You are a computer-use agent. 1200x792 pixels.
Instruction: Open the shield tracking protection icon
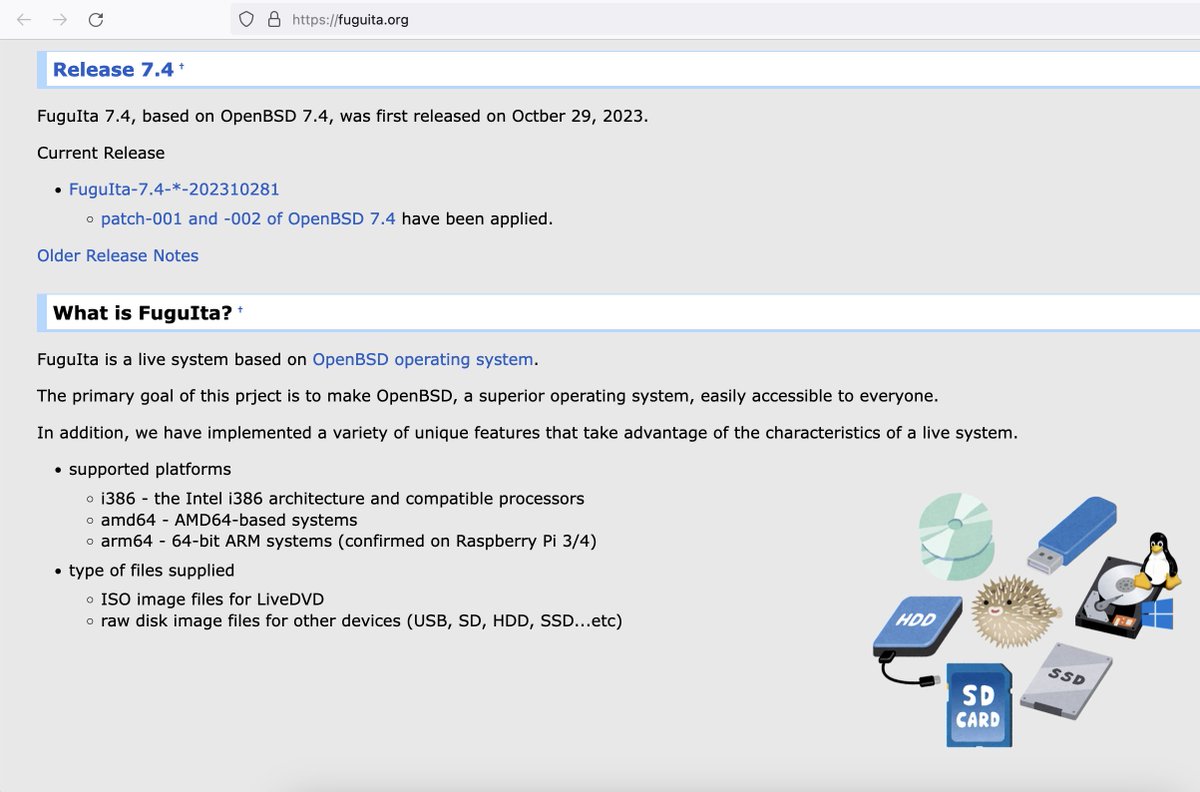coord(247,19)
